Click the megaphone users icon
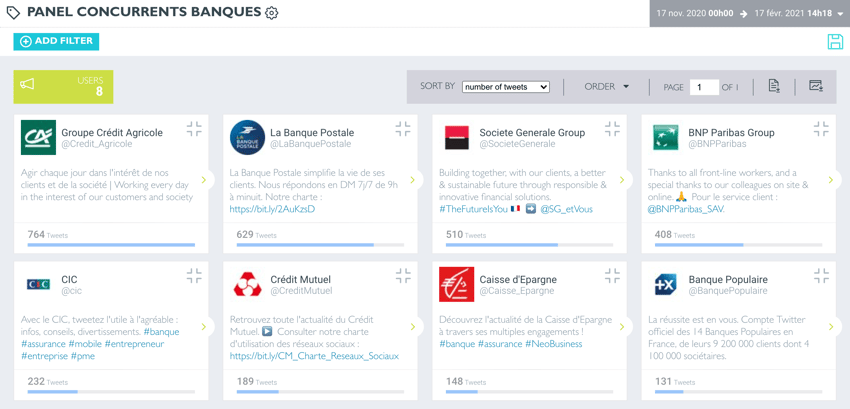Image resolution: width=850 pixels, height=409 pixels. click(x=27, y=84)
